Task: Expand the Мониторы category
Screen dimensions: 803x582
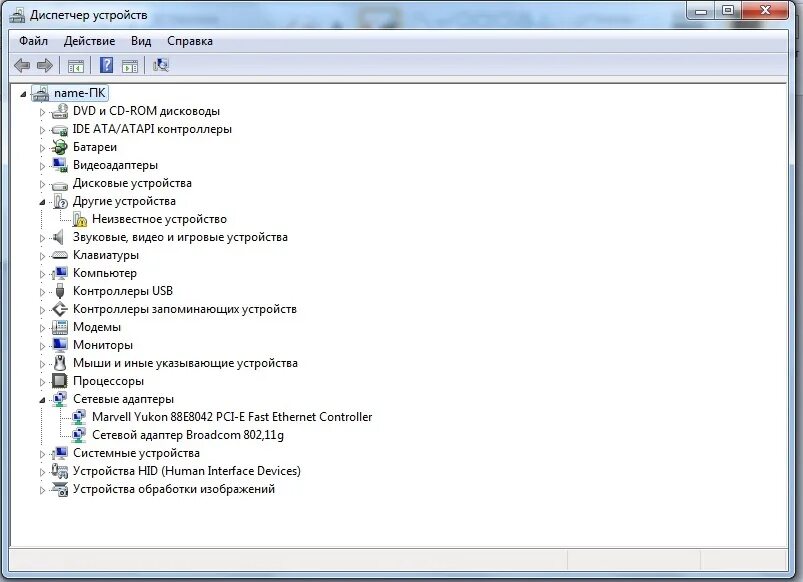Action: (43, 346)
